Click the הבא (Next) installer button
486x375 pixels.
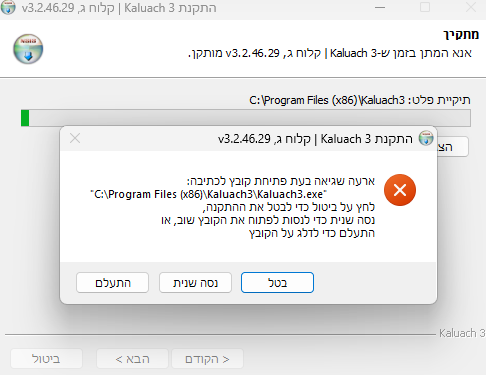[x=132, y=359]
